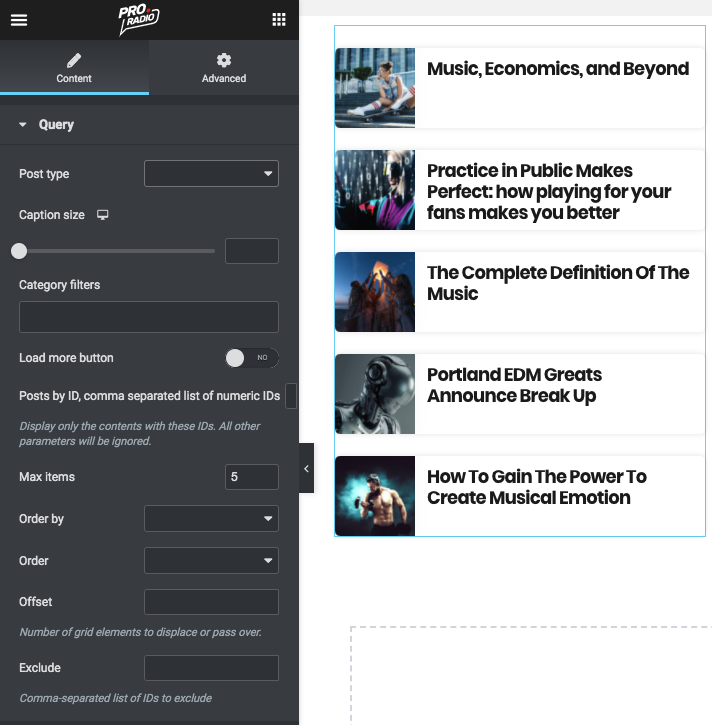Toggle the Load more button switch
Viewport: 712px width, 725px height.
pyautogui.click(x=252, y=358)
